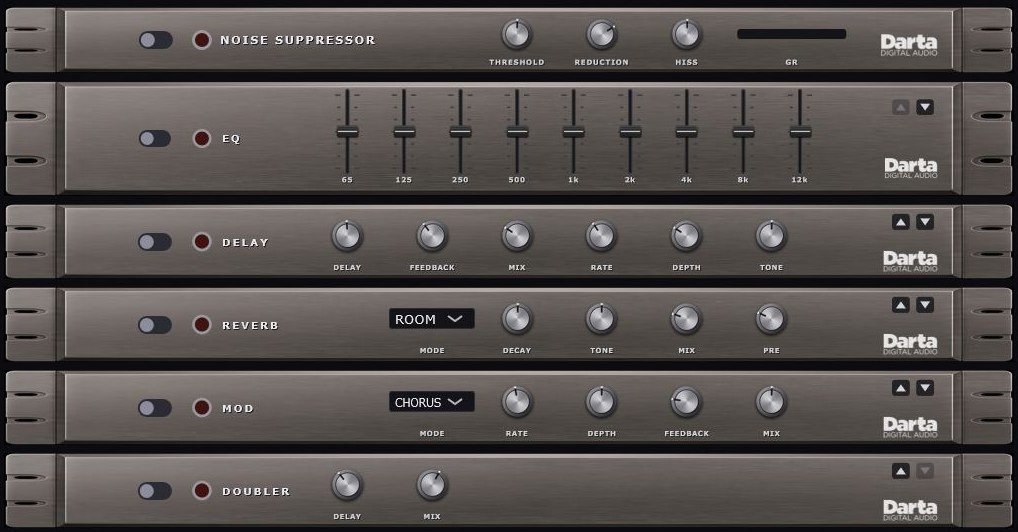Viewport: 1018px width, 532px height.
Task: Move the Delay module up
Action: (x=900, y=222)
